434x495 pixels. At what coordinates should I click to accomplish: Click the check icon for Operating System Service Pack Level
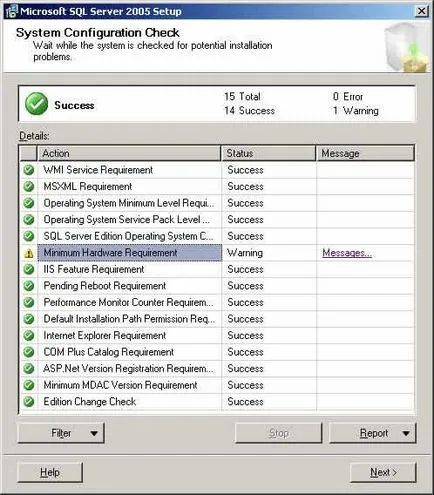(29, 220)
